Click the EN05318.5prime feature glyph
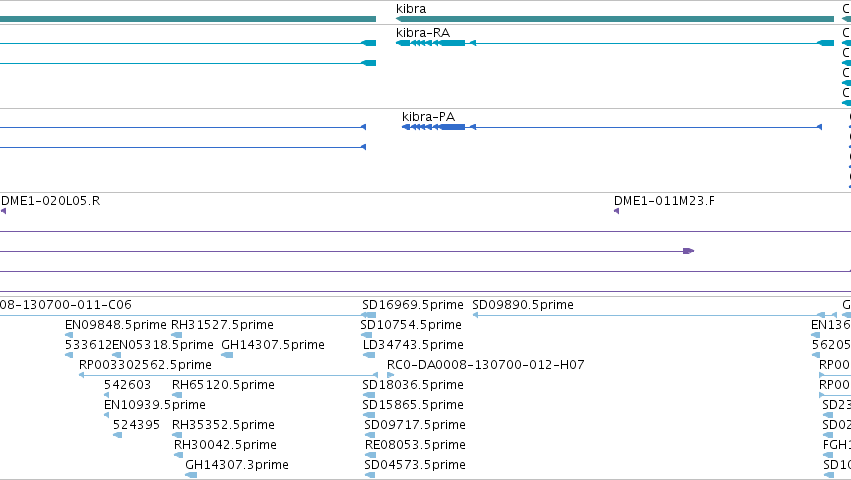Image resolution: width=851 pixels, height=480 pixels. 116,355
